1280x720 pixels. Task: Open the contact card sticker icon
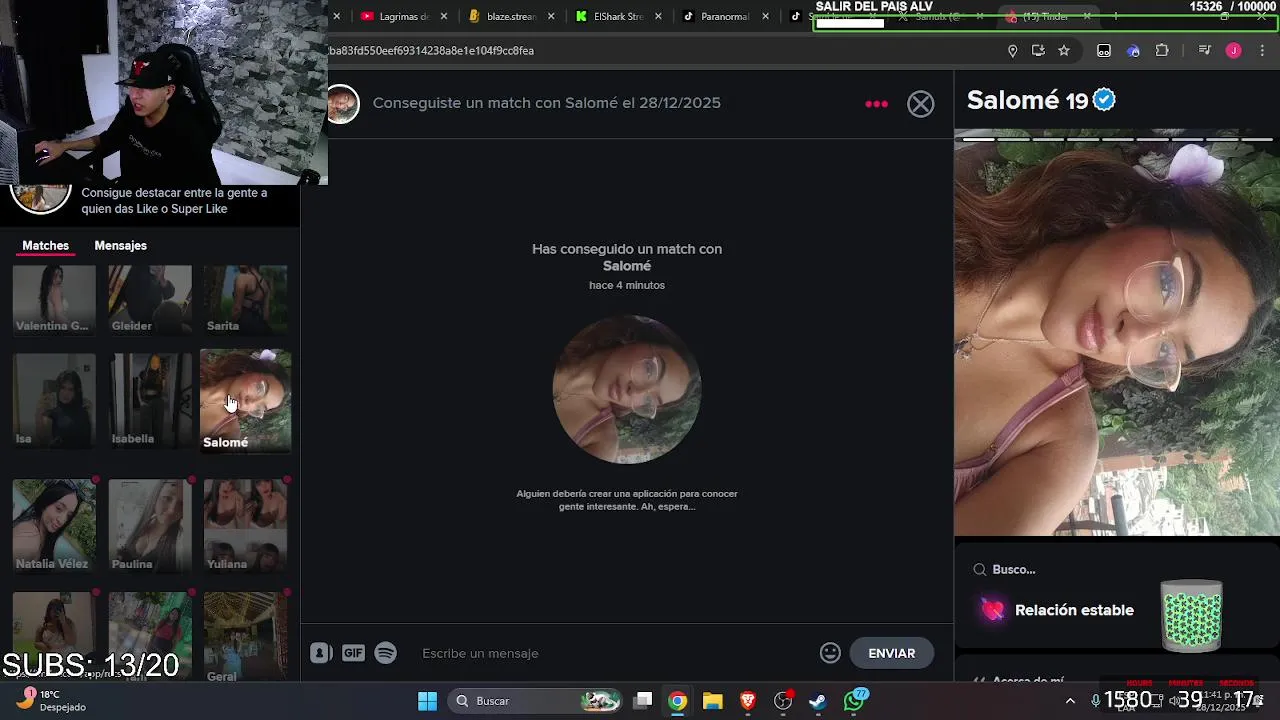tap(321, 653)
